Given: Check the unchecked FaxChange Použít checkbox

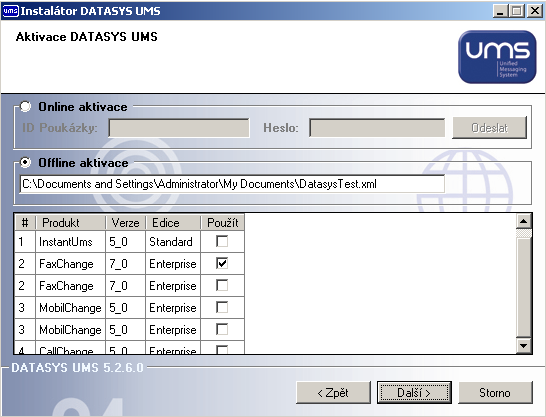Looking at the screenshot, I should pyautogui.click(x=222, y=285).
